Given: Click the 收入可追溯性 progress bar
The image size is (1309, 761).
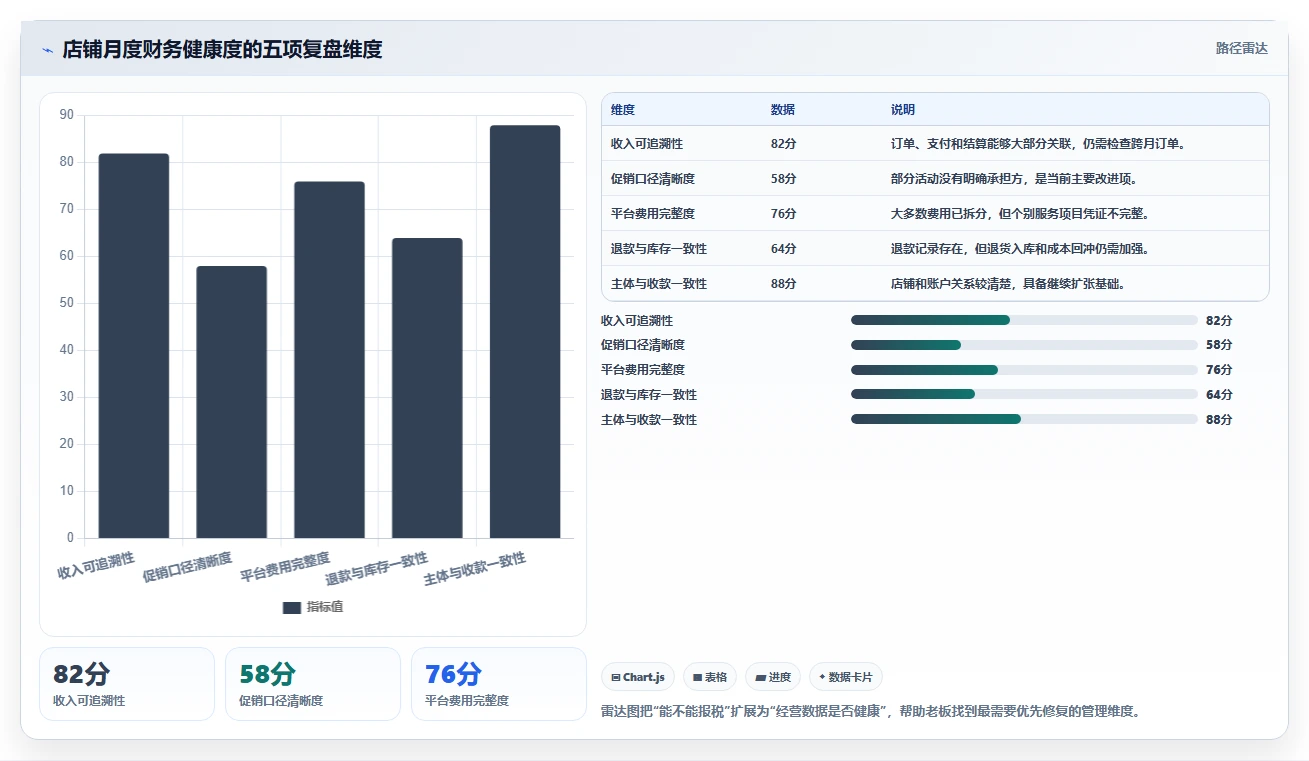Looking at the screenshot, I should pyautogui.click(x=1024, y=320).
